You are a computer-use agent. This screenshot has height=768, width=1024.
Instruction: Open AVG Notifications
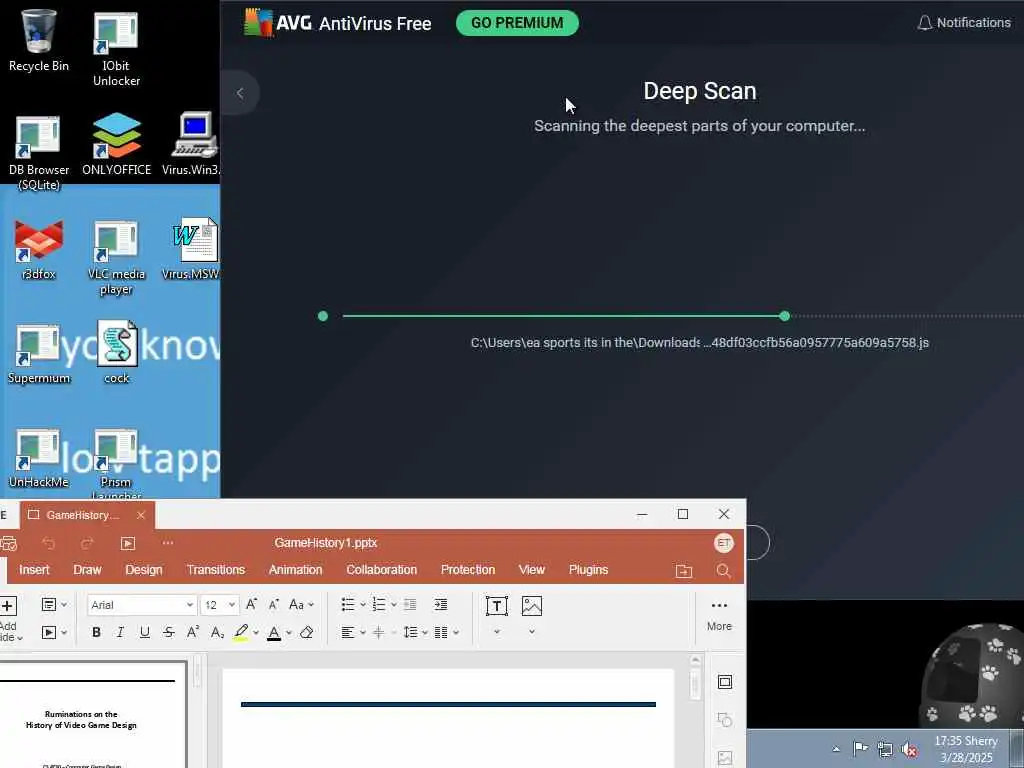[x=964, y=23]
